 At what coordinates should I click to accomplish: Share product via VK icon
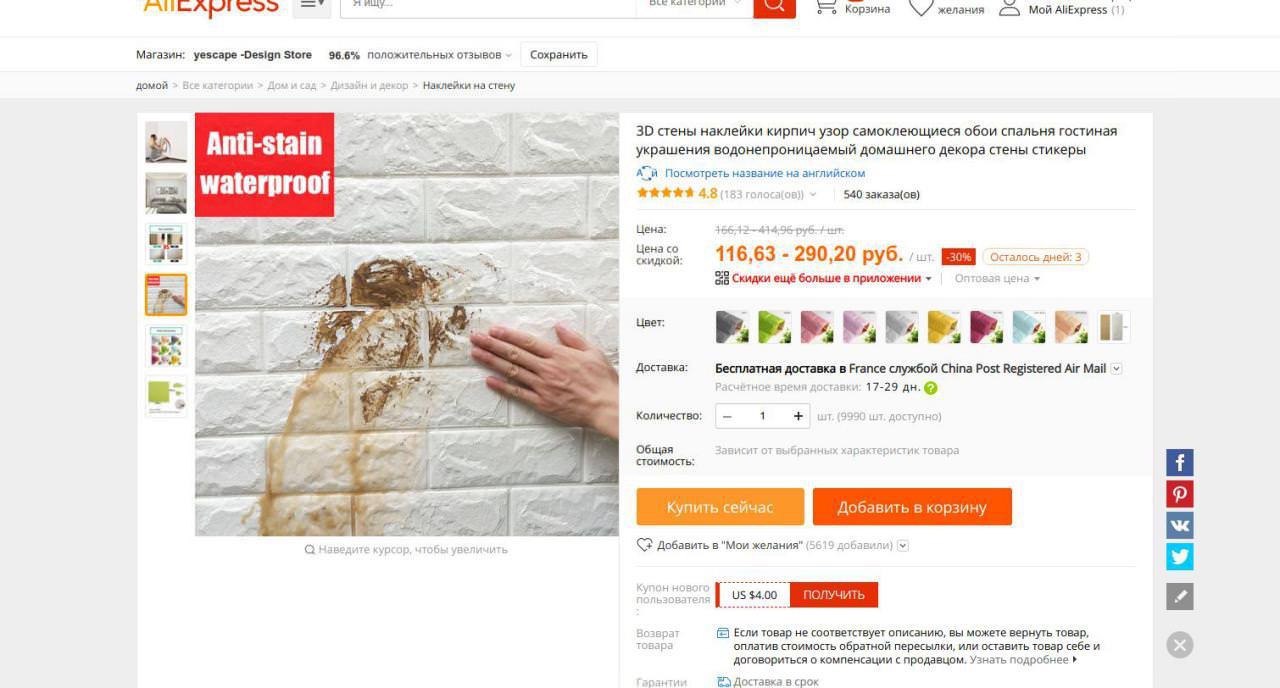[1180, 525]
